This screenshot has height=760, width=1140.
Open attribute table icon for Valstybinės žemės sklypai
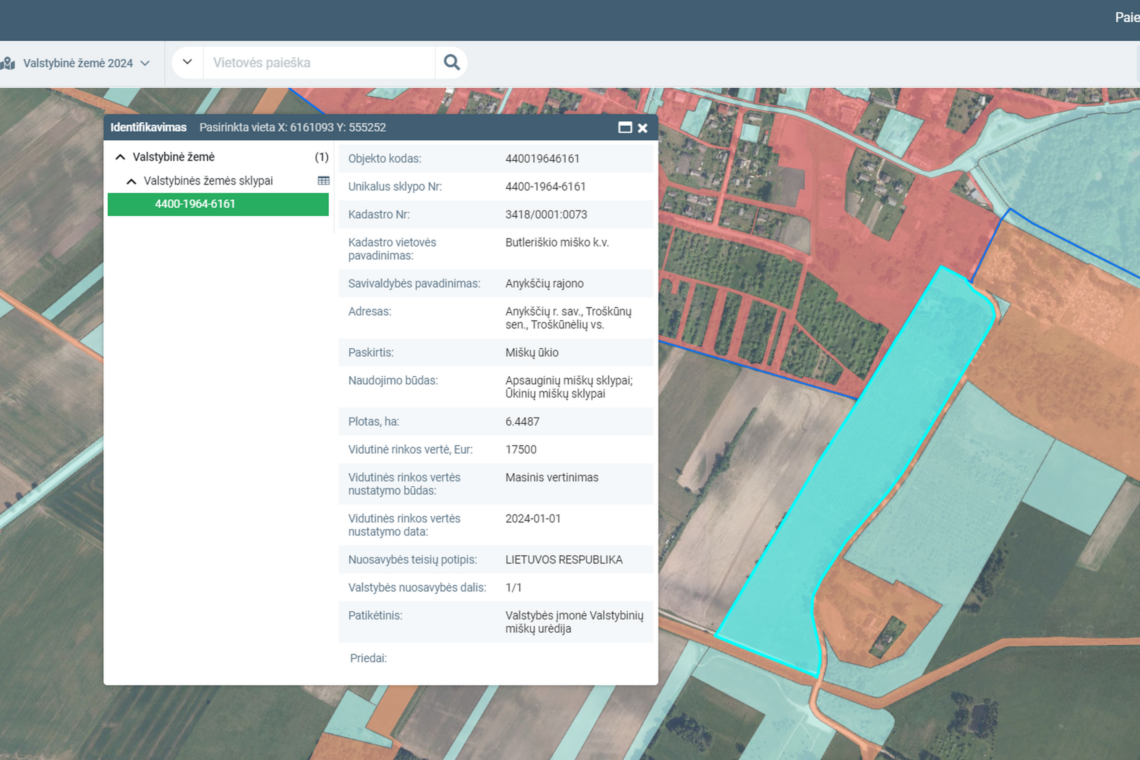pos(323,181)
